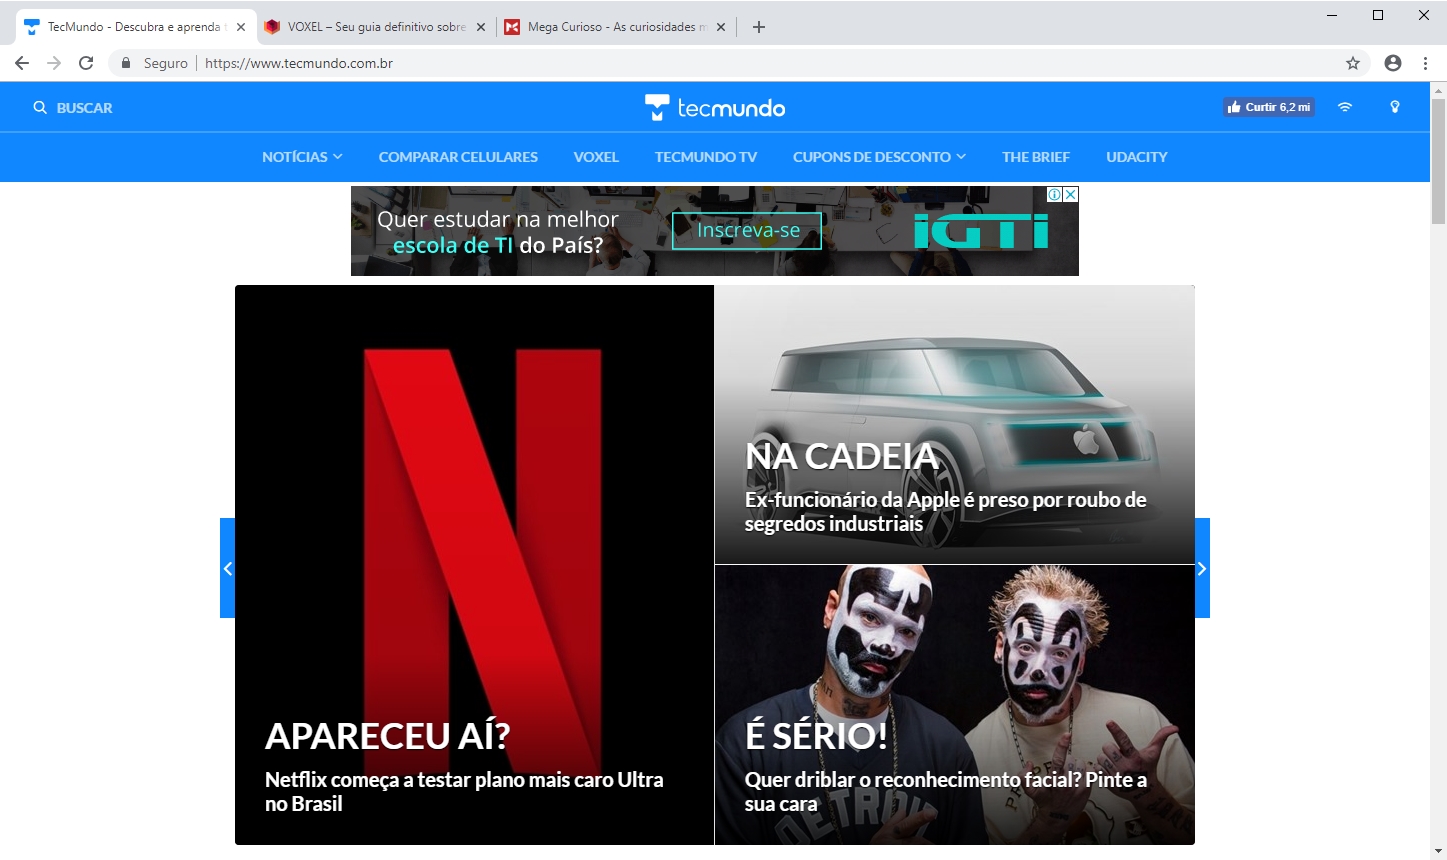Open the reconhecimento facial headline
Viewport: 1447px width, 860px height.
(945, 791)
